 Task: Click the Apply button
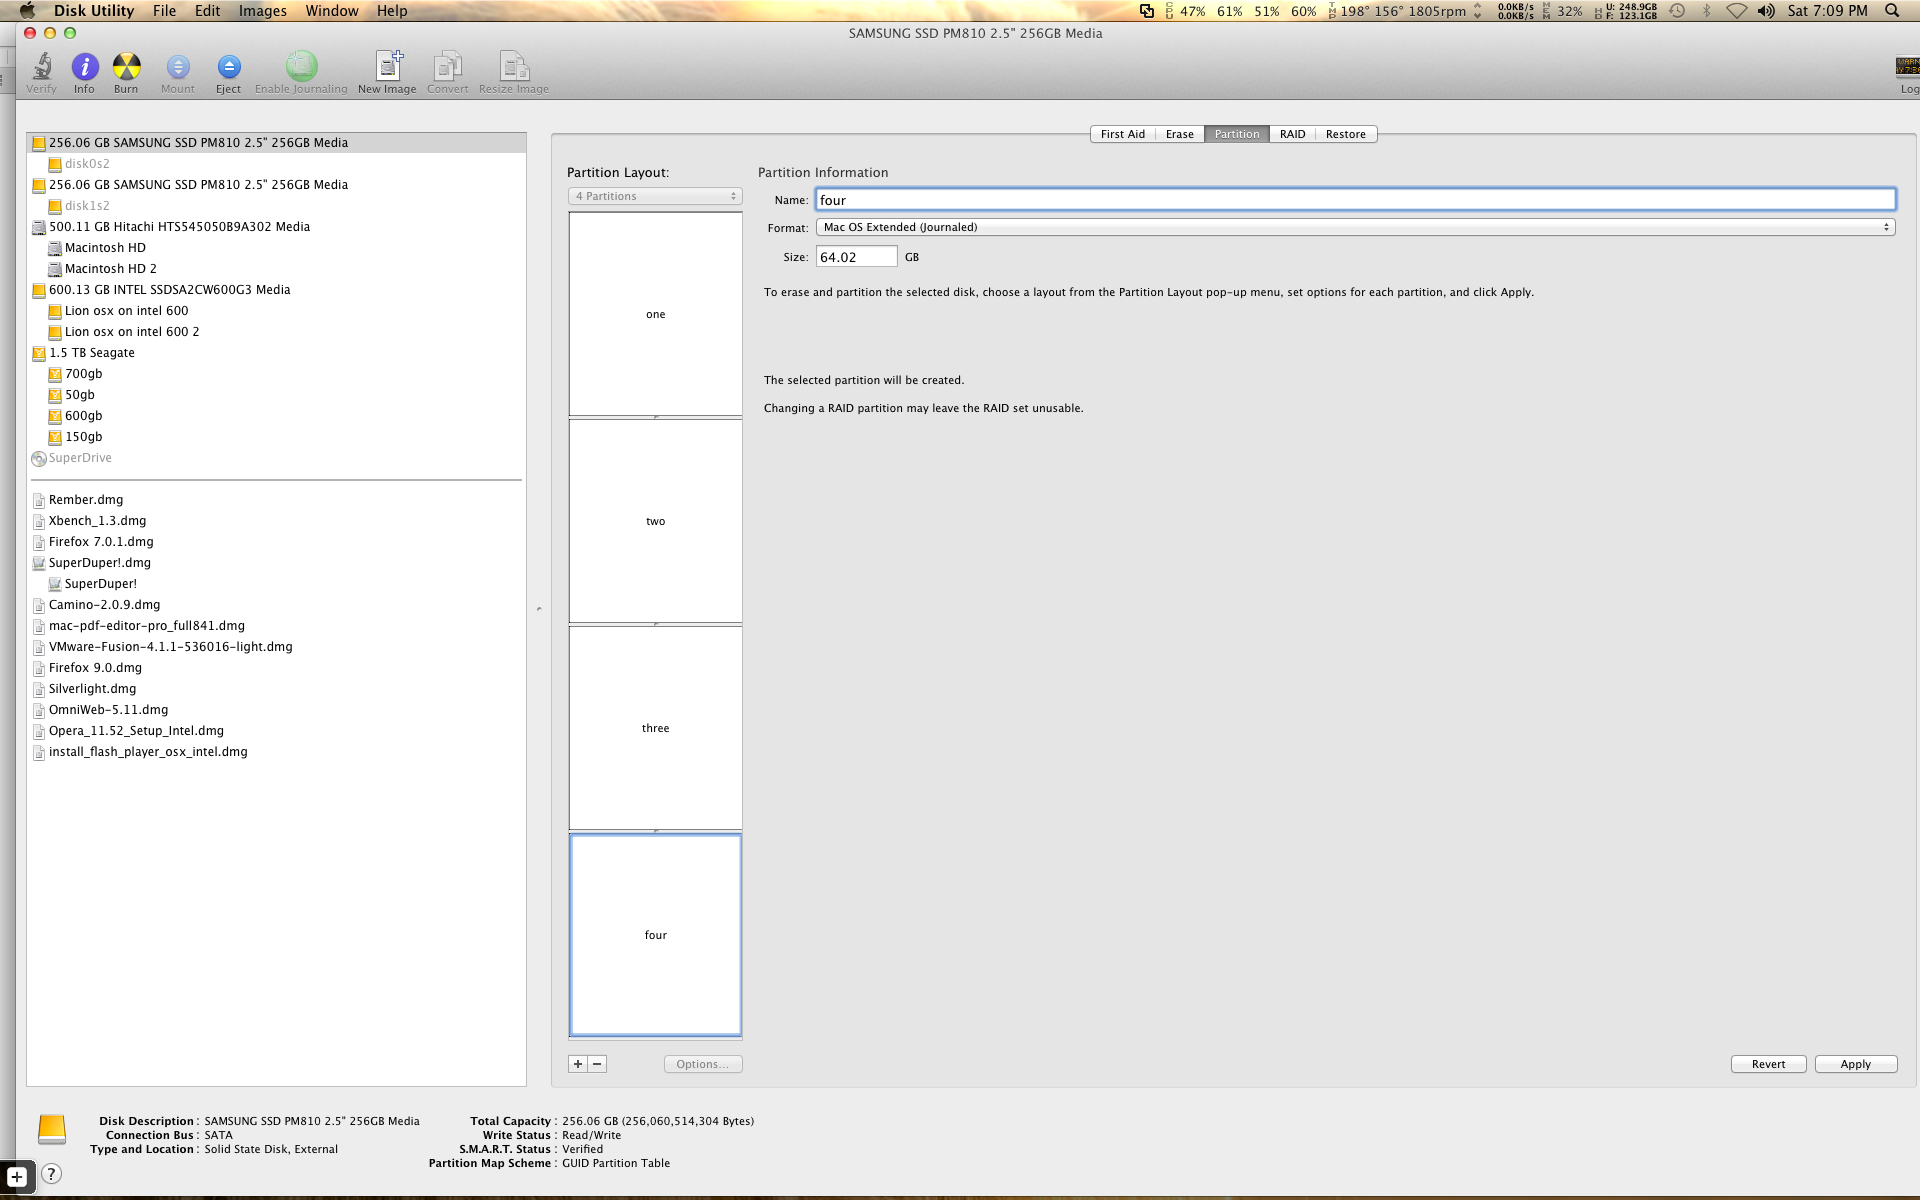[1855, 1064]
